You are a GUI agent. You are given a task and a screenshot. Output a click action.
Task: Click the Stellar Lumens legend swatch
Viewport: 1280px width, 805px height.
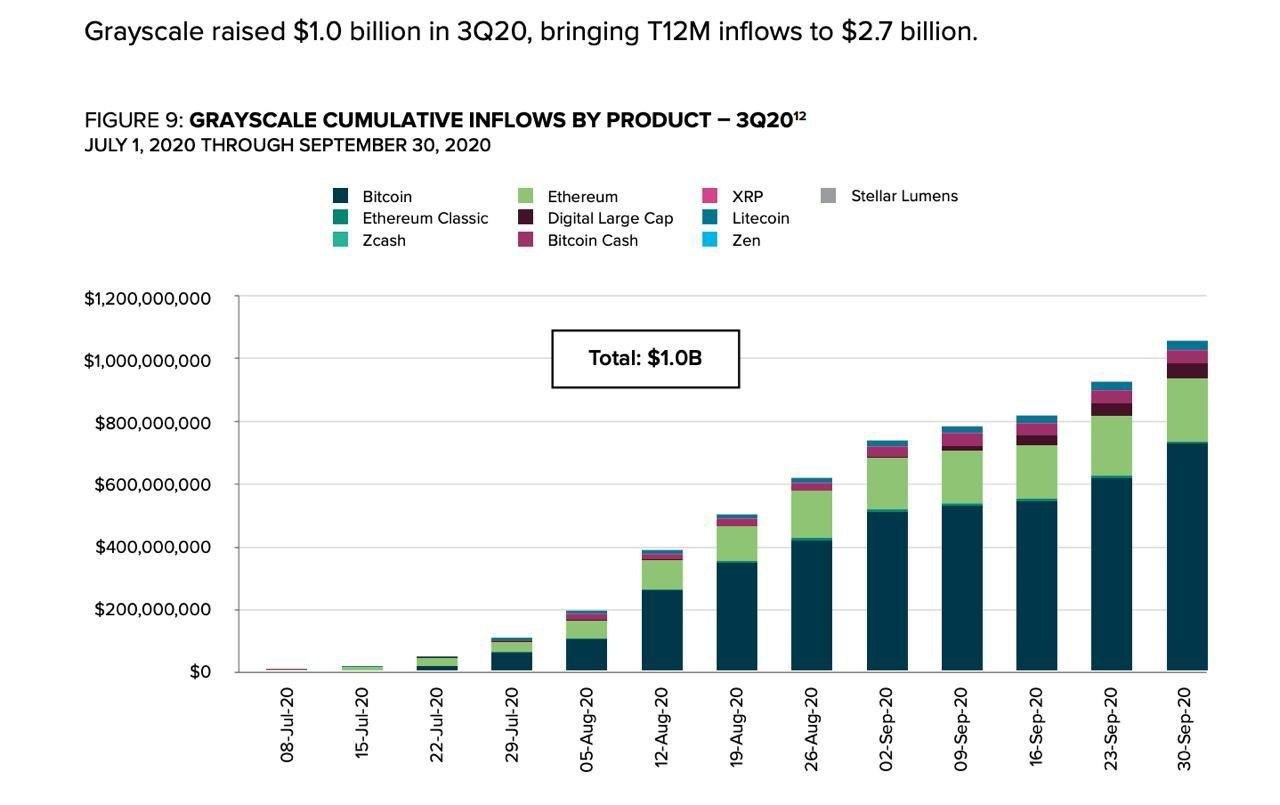[x=828, y=196]
